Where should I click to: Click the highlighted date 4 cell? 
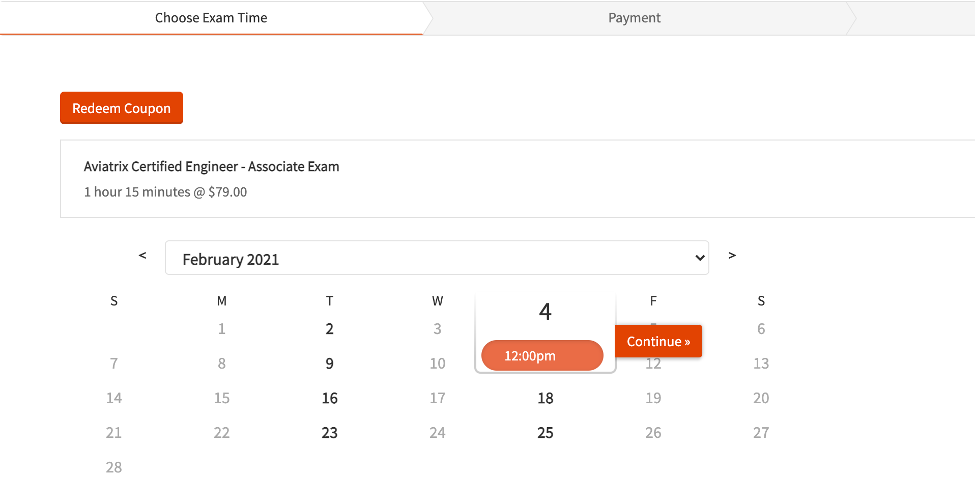(545, 312)
